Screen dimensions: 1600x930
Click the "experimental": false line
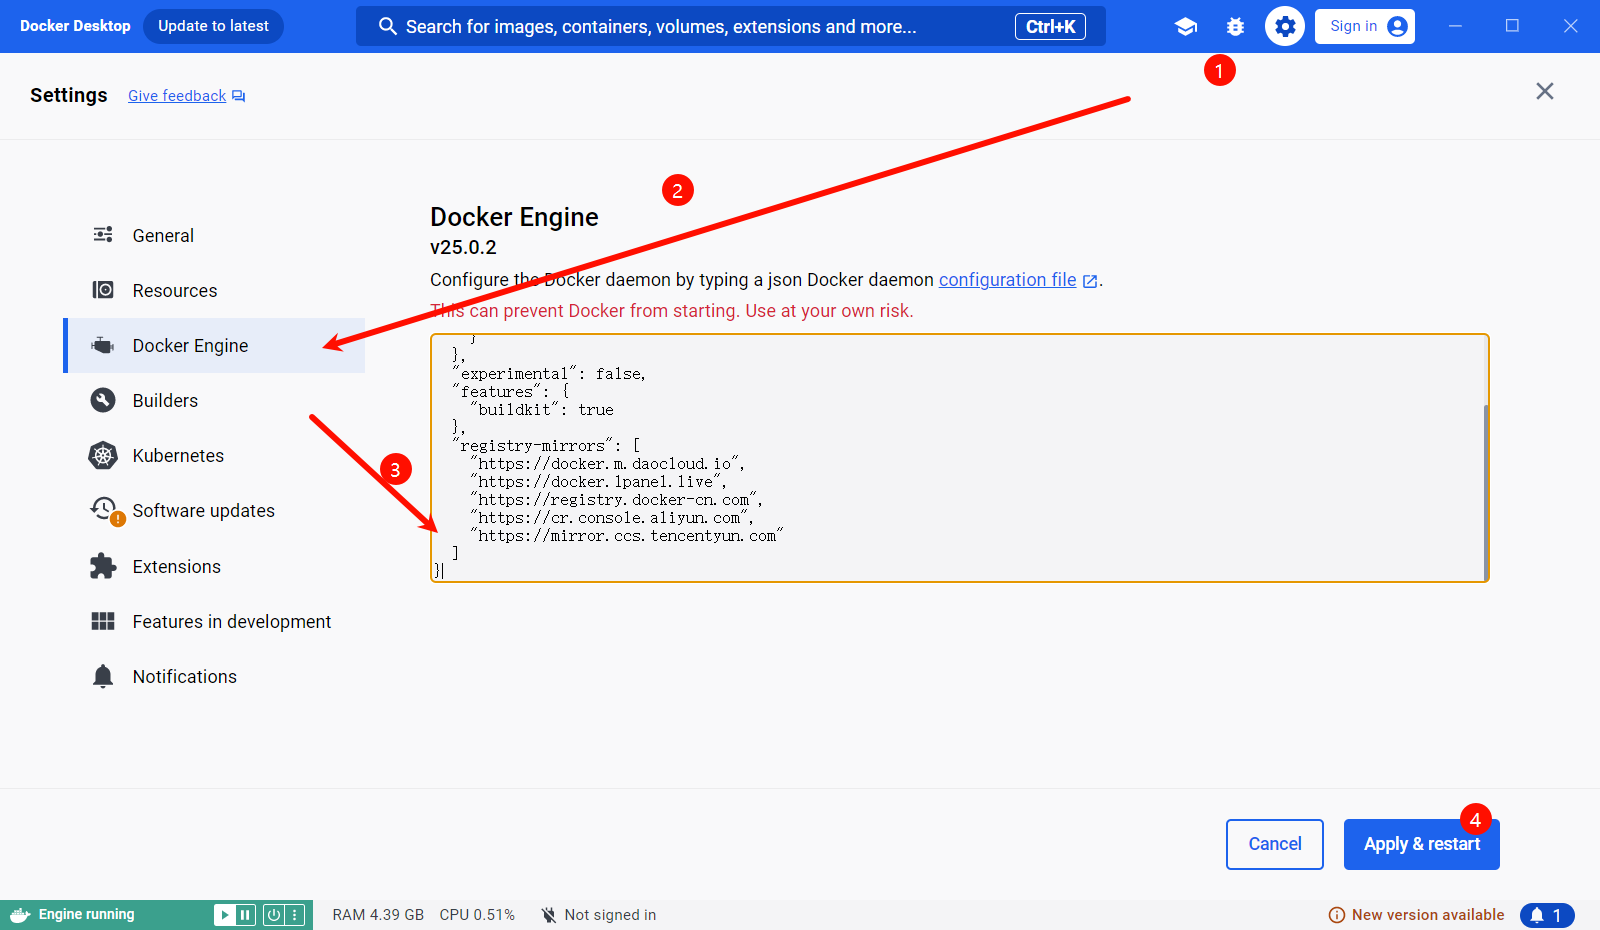(x=549, y=374)
